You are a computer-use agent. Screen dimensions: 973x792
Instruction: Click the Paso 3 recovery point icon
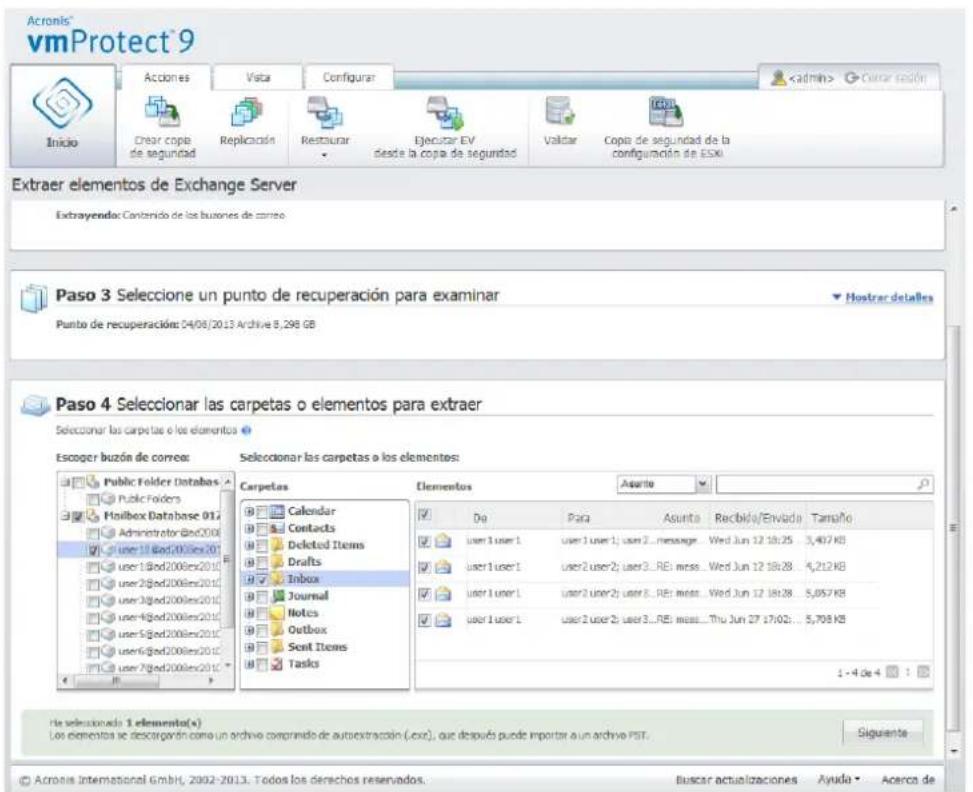tap(34, 297)
